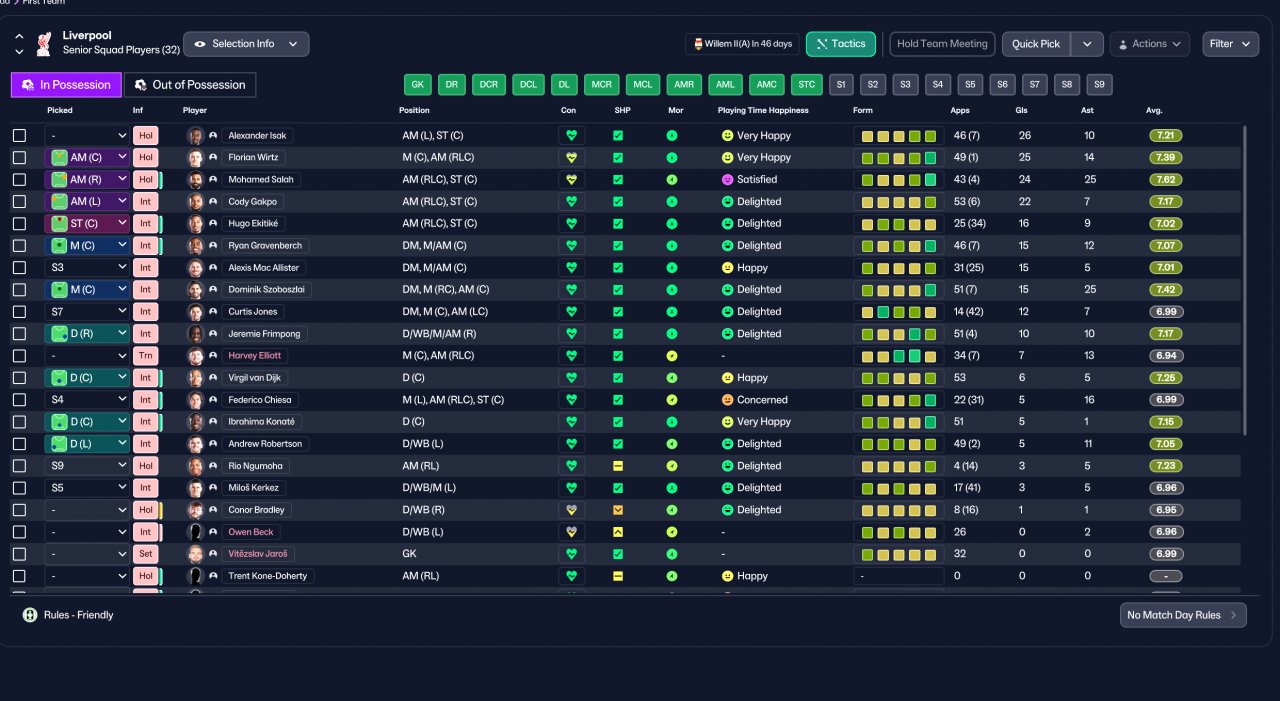The width and height of the screenshot is (1280, 701).
Task: Select the STC position slot
Action: point(806,85)
